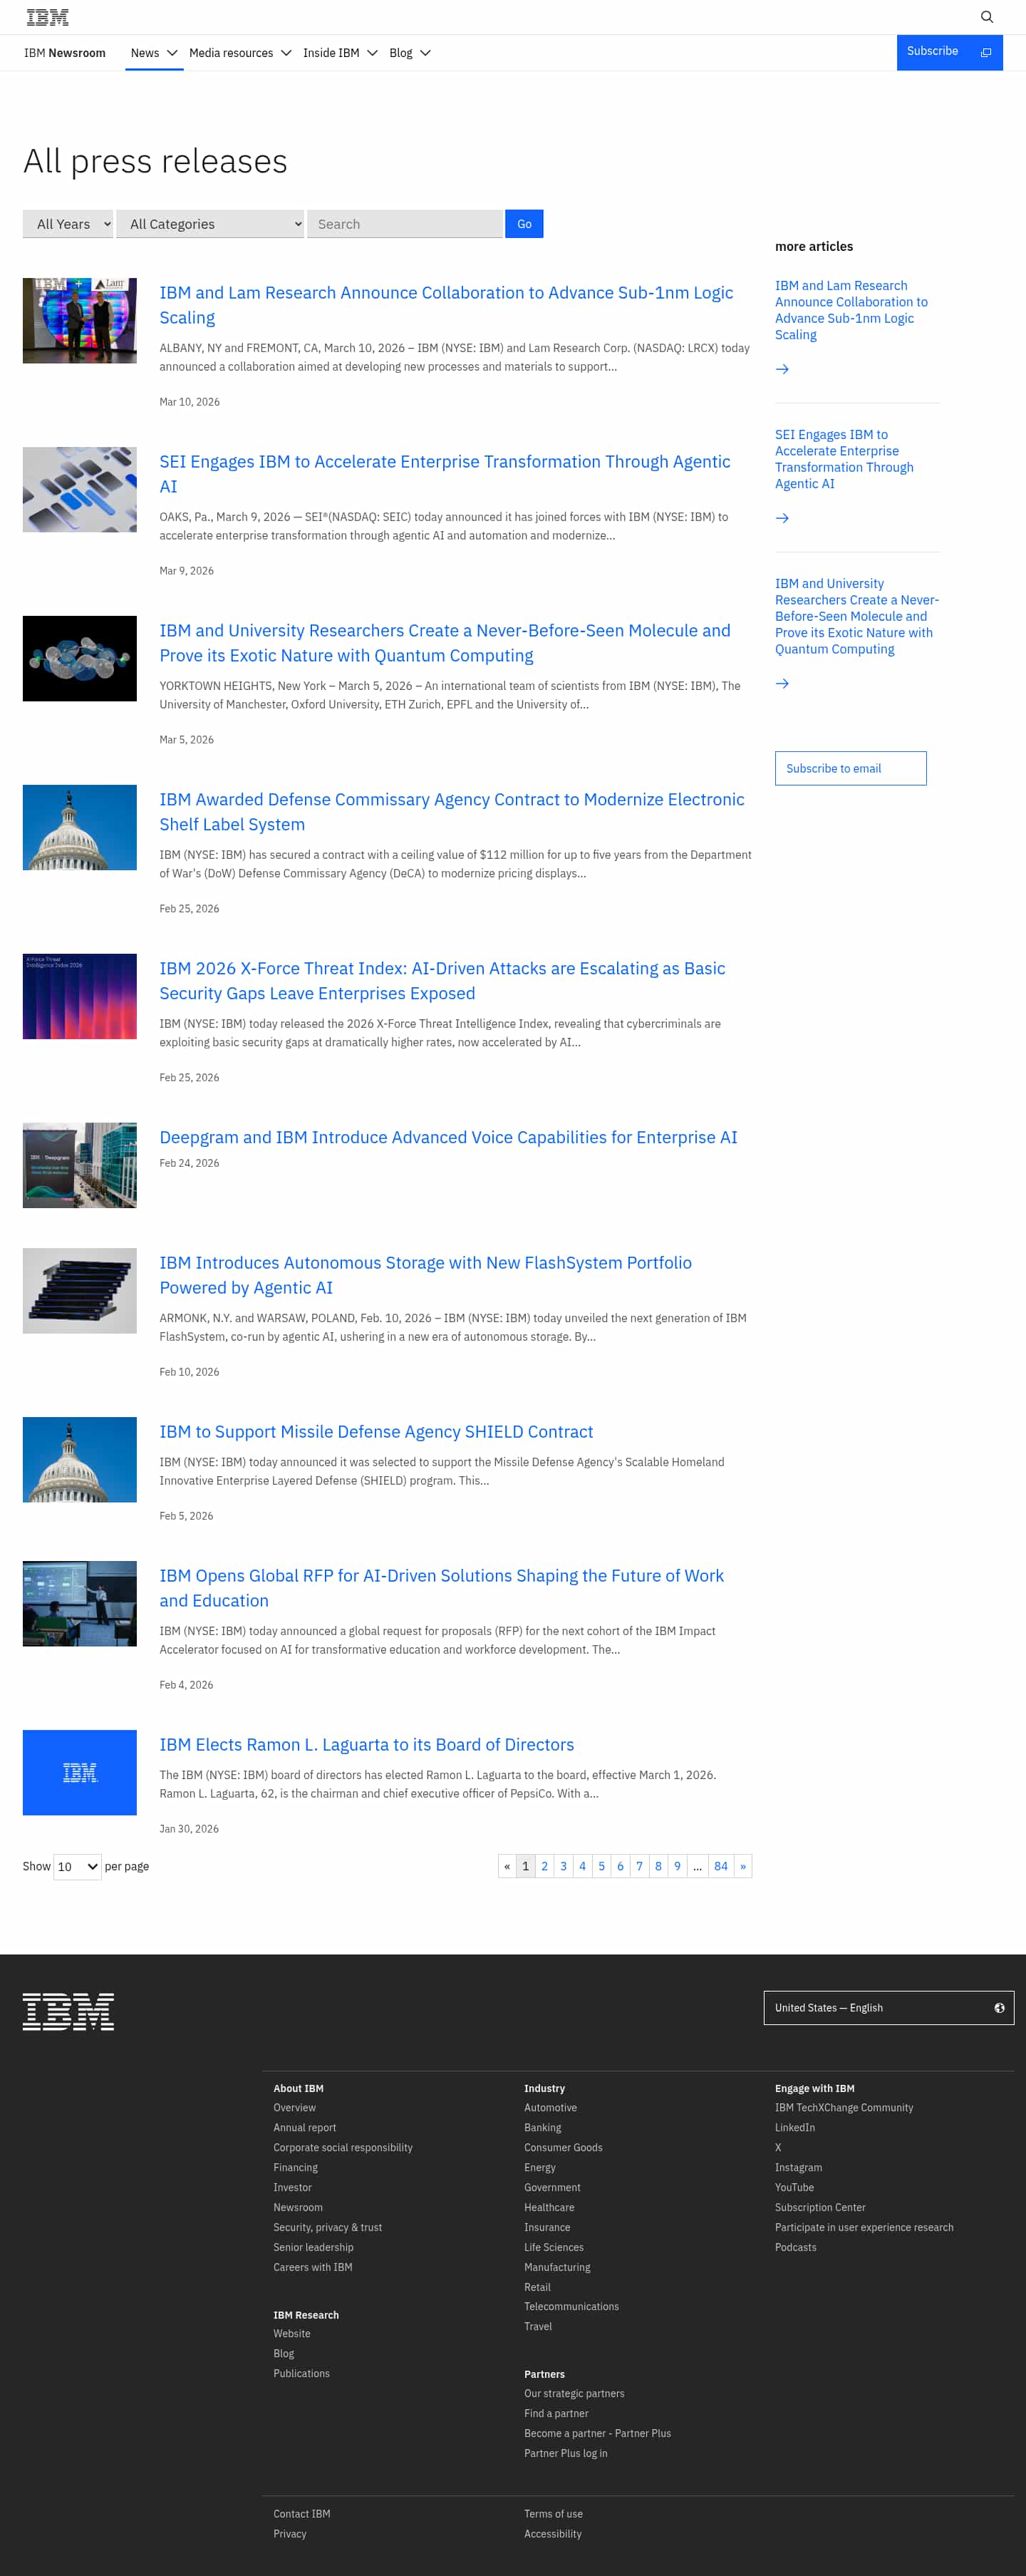Open FlashSystem Portfolio article title
This screenshot has height=2576, width=1026.
click(426, 1275)
